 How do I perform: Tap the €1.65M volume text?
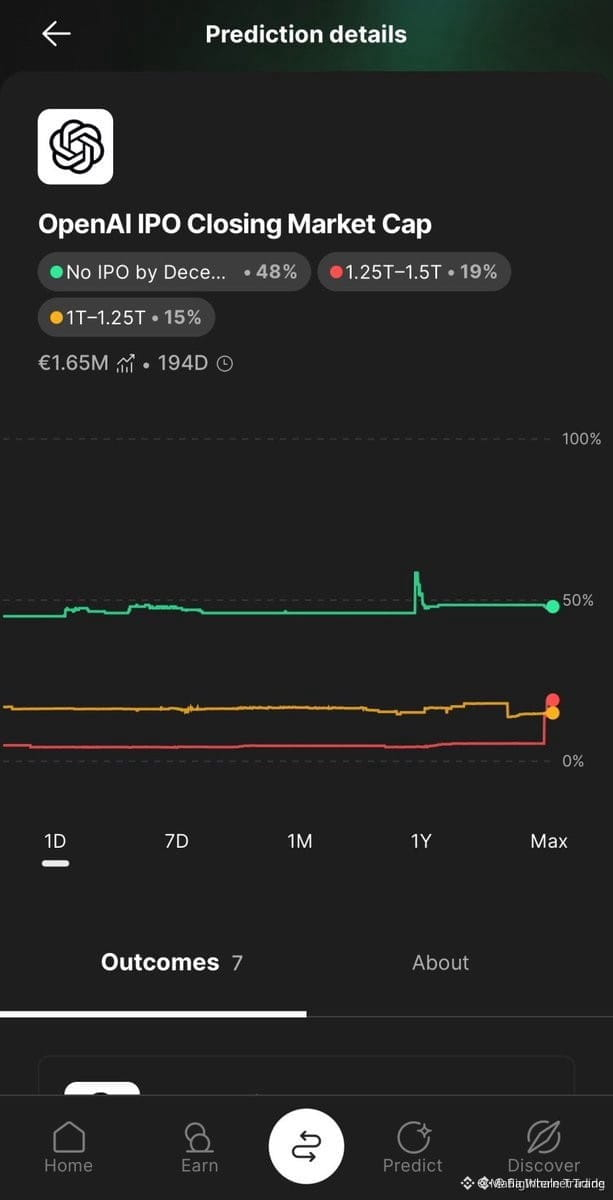[x=73, y=363]
